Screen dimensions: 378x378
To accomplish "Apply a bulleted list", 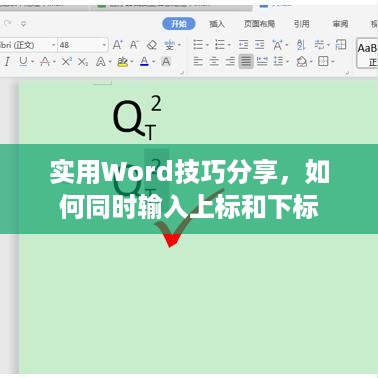I will click(x=198, y=45).
